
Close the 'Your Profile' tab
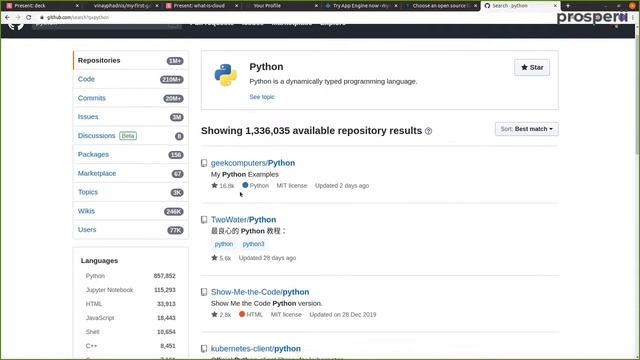coord(316,6)
